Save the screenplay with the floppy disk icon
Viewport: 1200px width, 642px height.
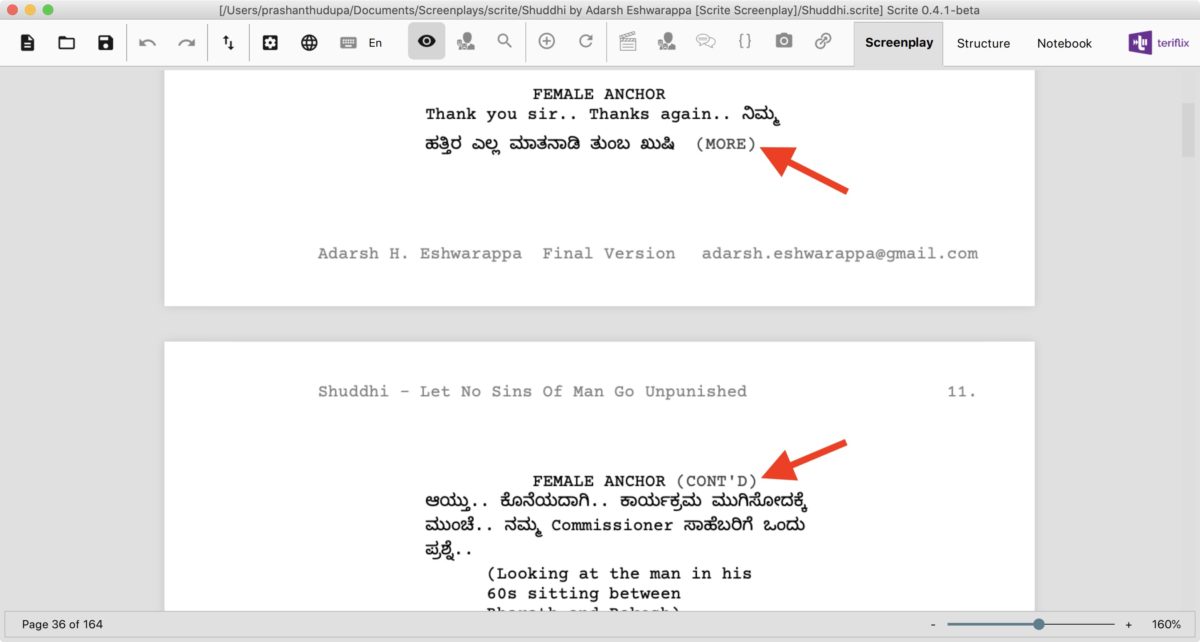105,43
